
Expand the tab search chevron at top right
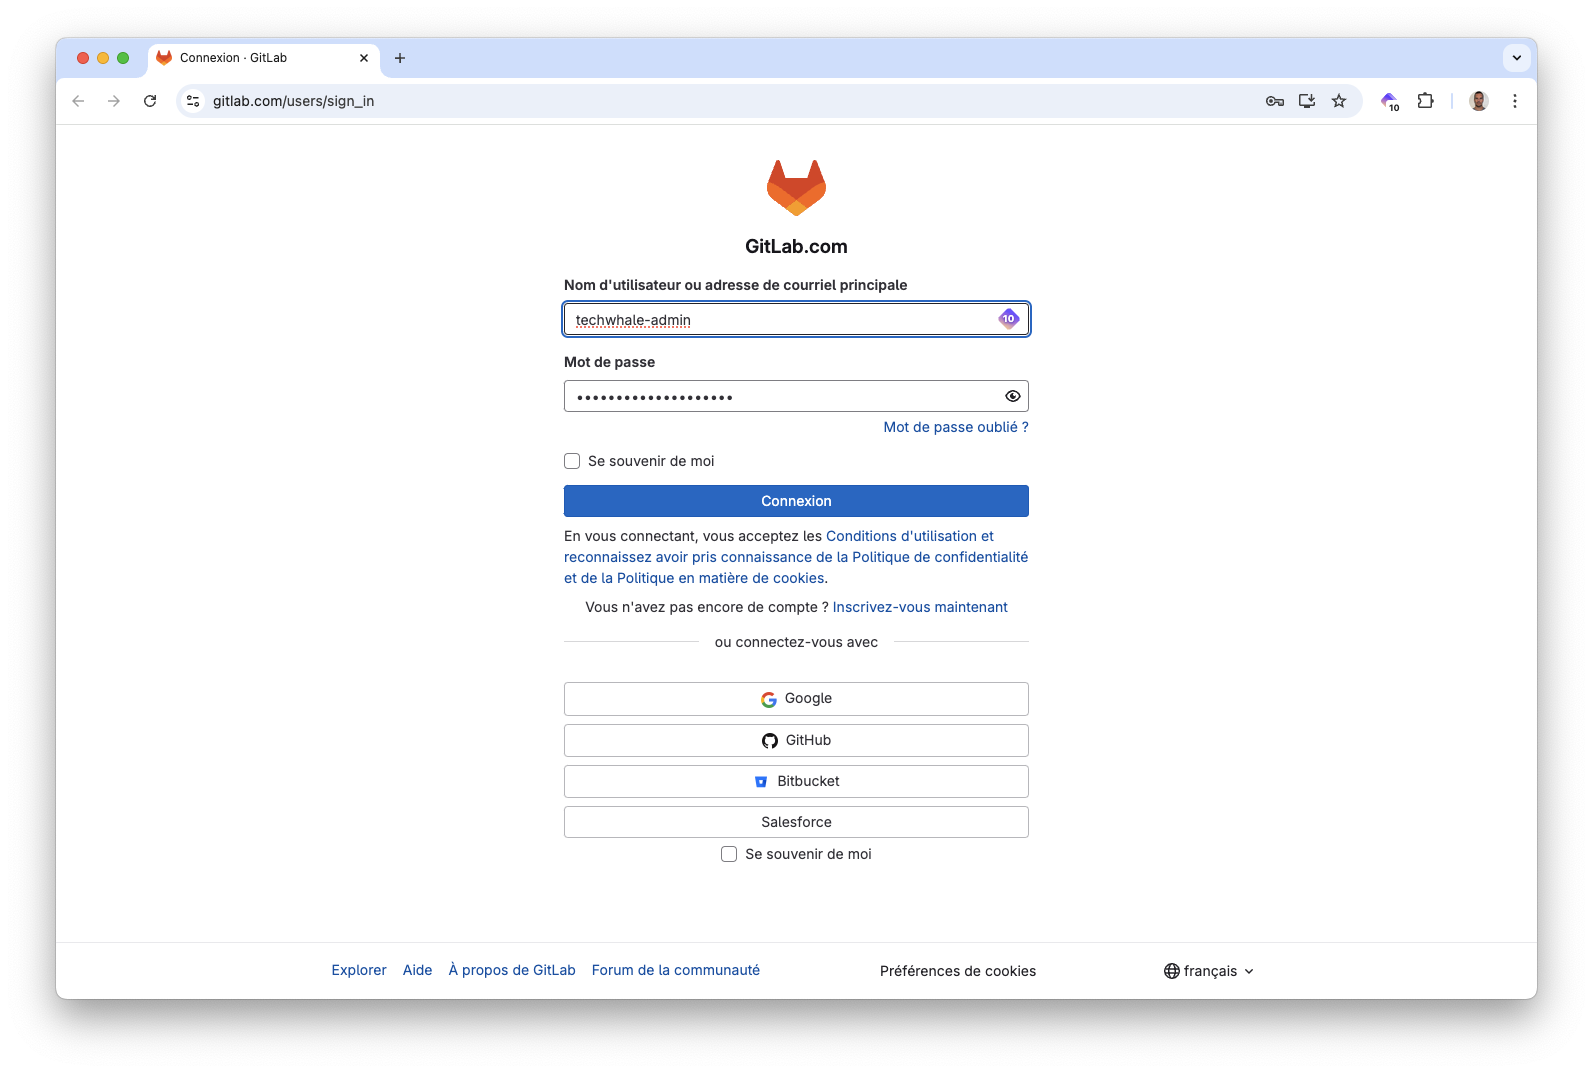(1516, 58)
